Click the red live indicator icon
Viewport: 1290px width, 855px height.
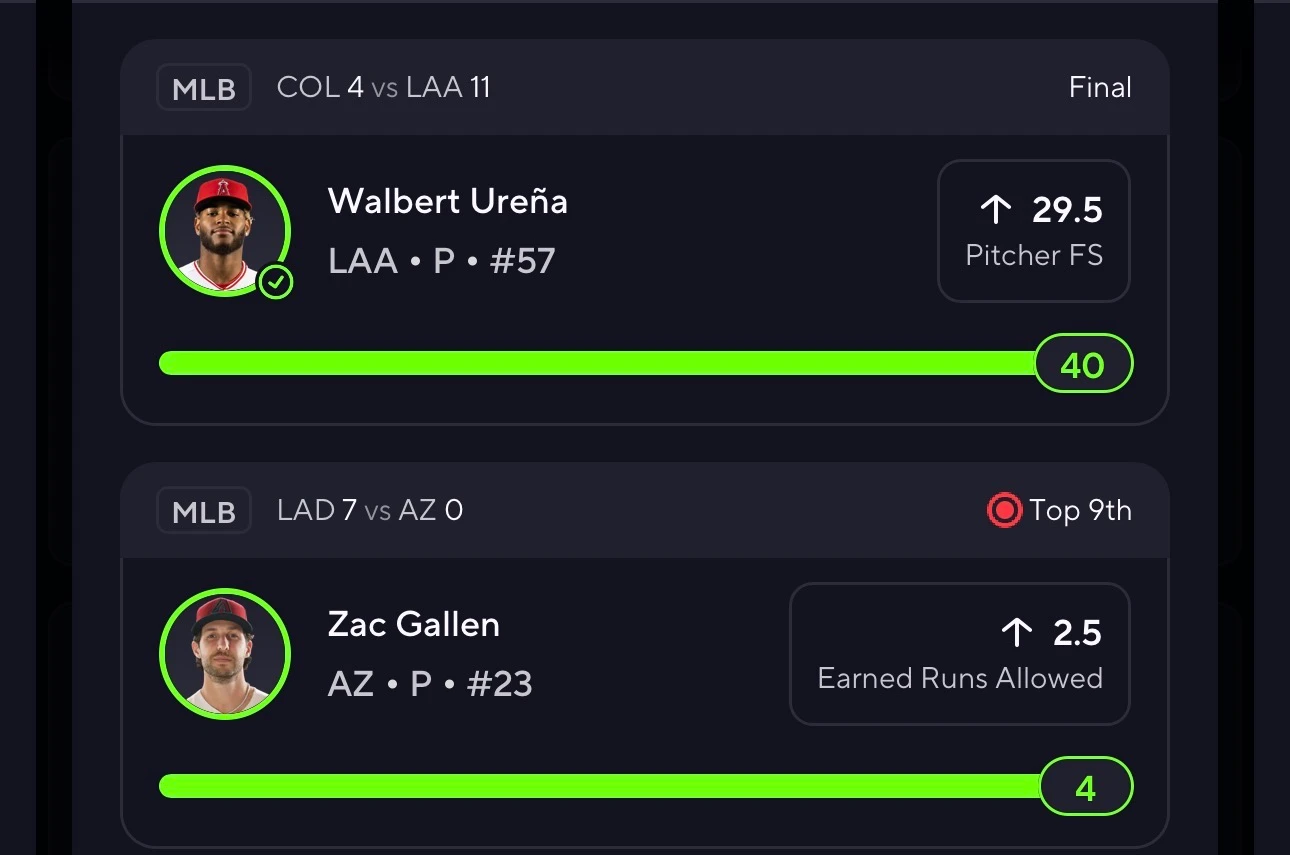point(1003,511)
